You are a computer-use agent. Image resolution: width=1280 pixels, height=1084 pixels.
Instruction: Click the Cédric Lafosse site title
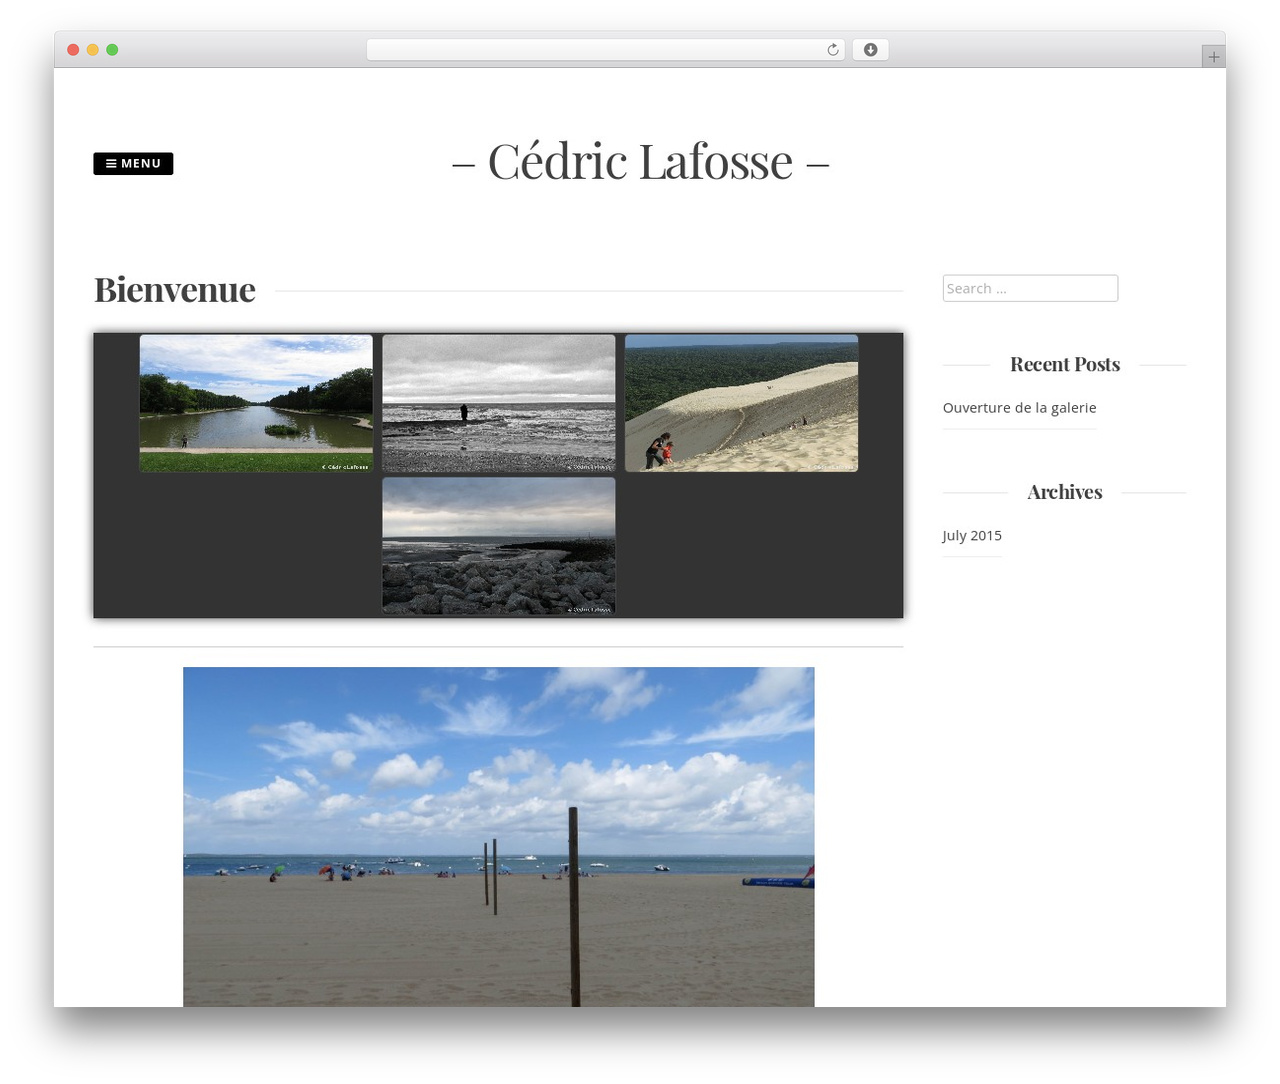(640, 161)
